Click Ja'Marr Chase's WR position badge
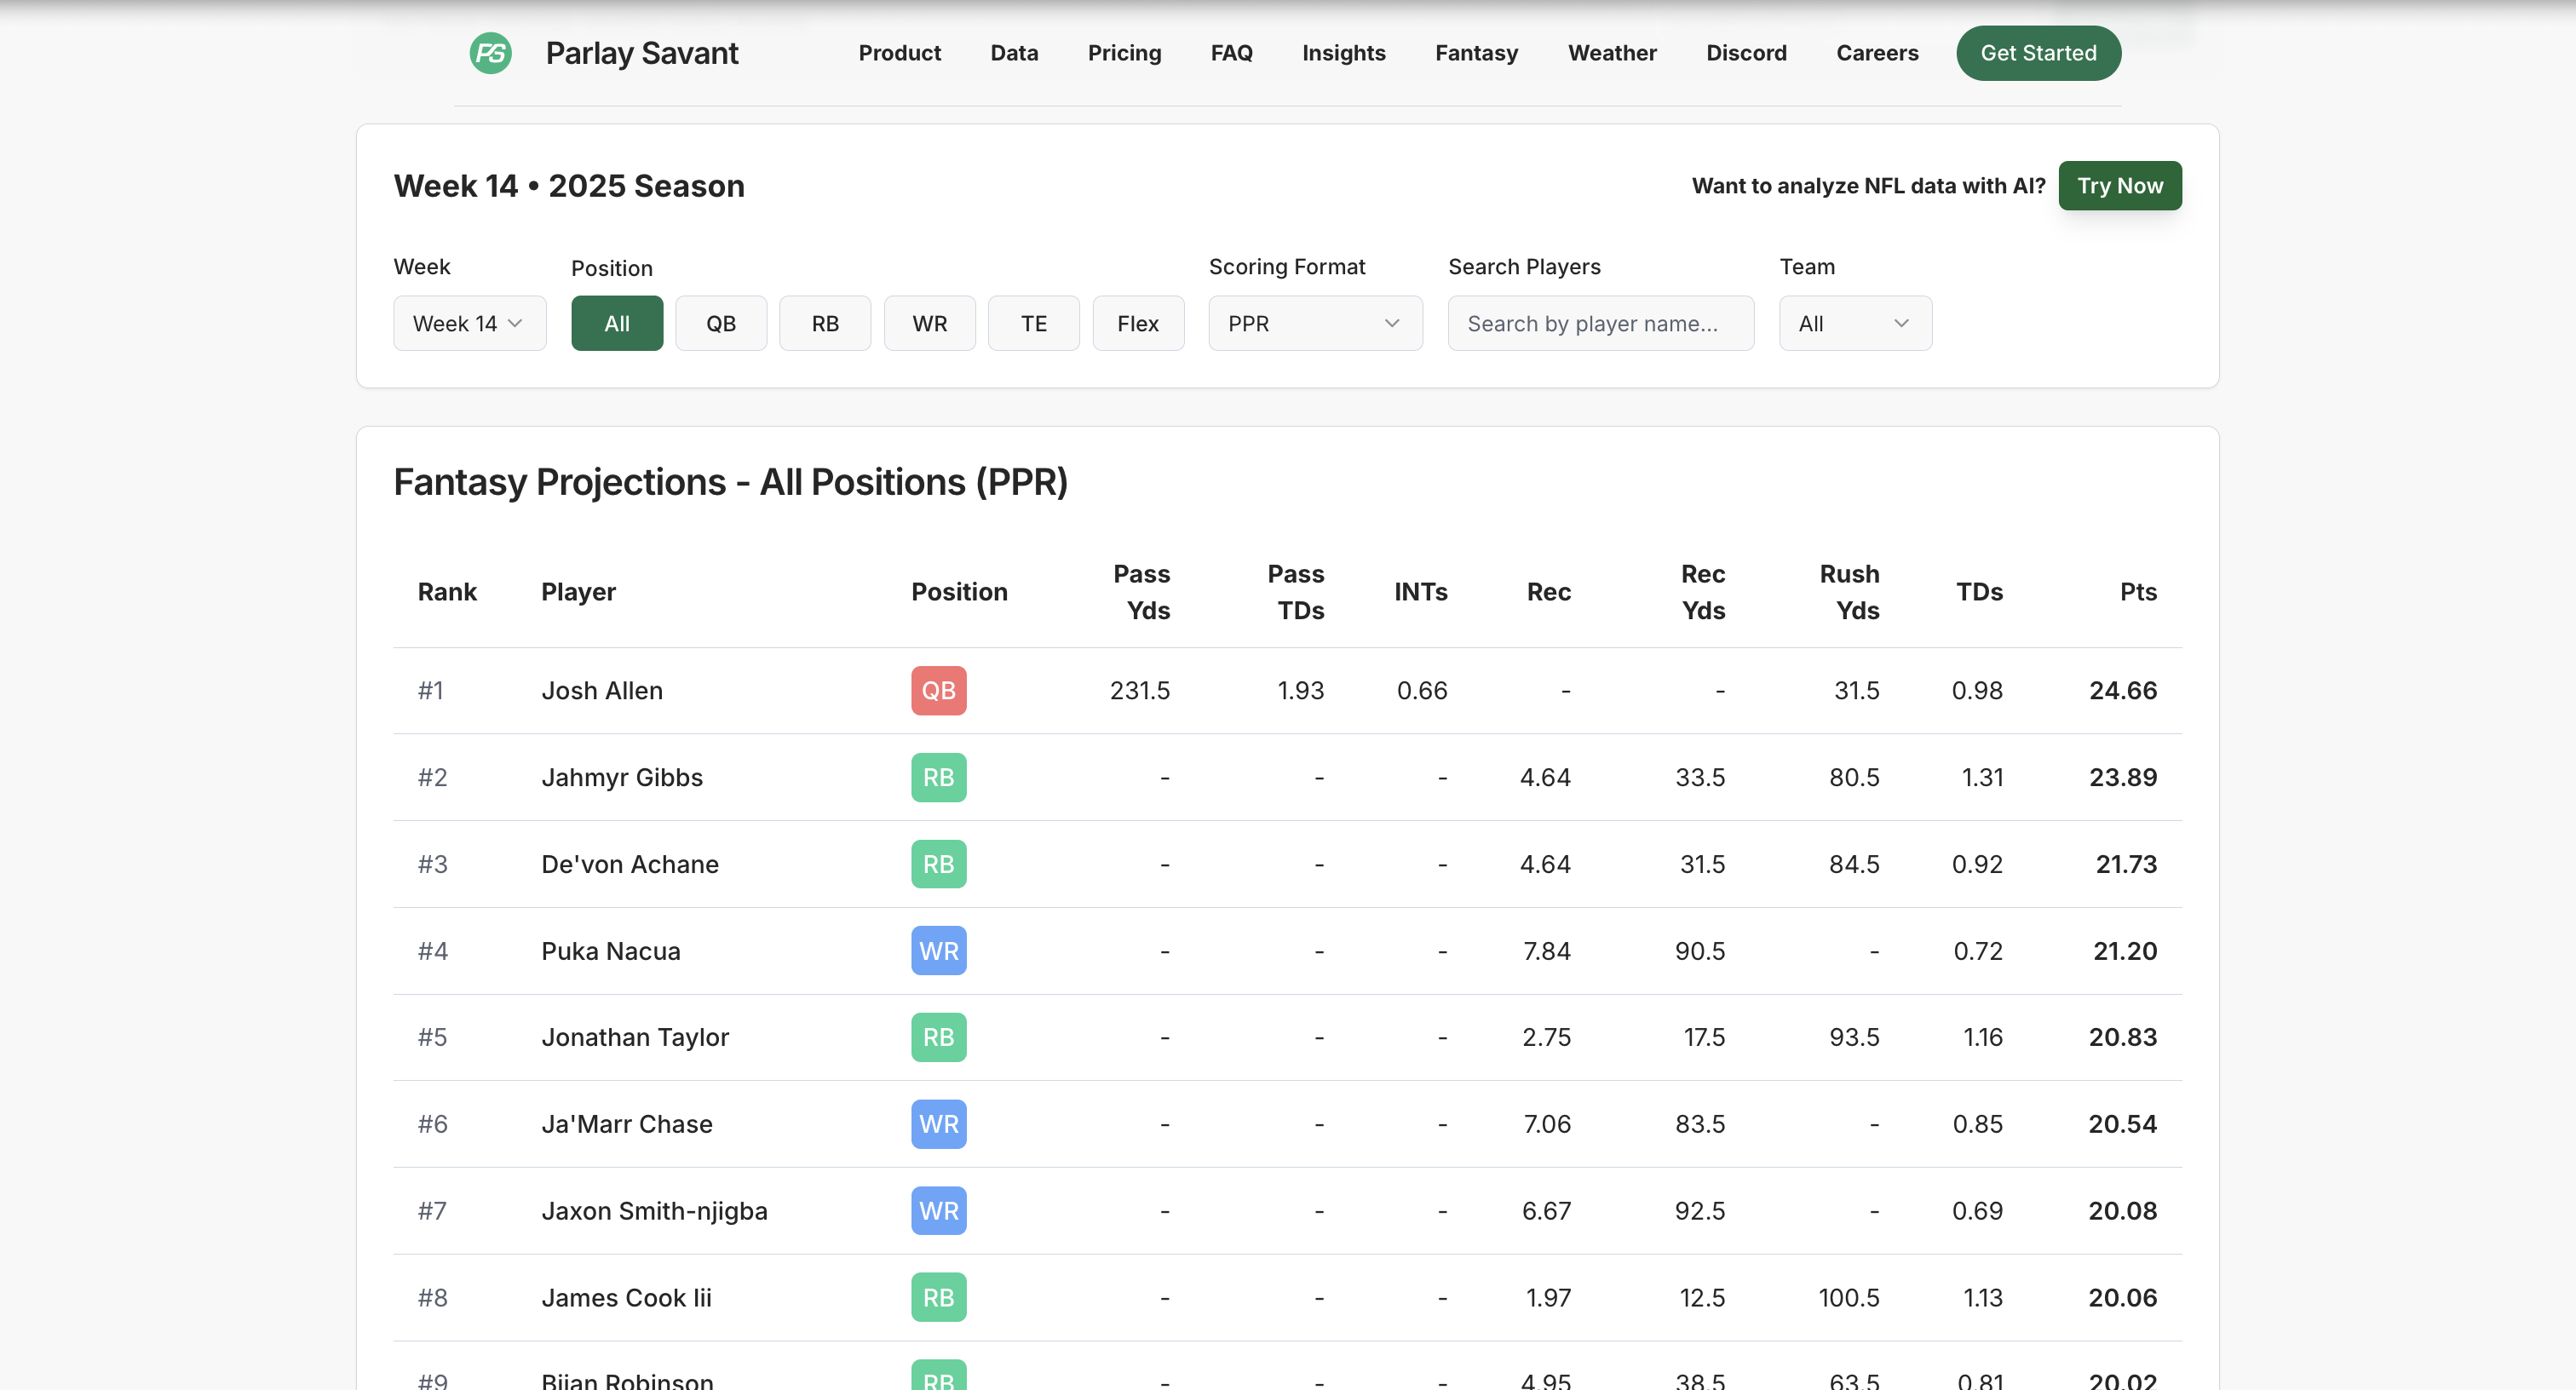The width and height of the screenshot is (2576, 1390). pyautogui.click(x=938, y=1124)
